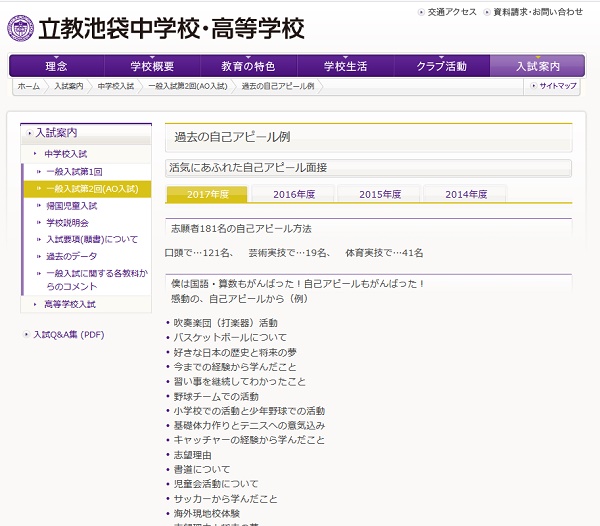Open 入試Q&A集 (PDF) link
This screenshot has width=600, height=526.
(x=68, y=335)
